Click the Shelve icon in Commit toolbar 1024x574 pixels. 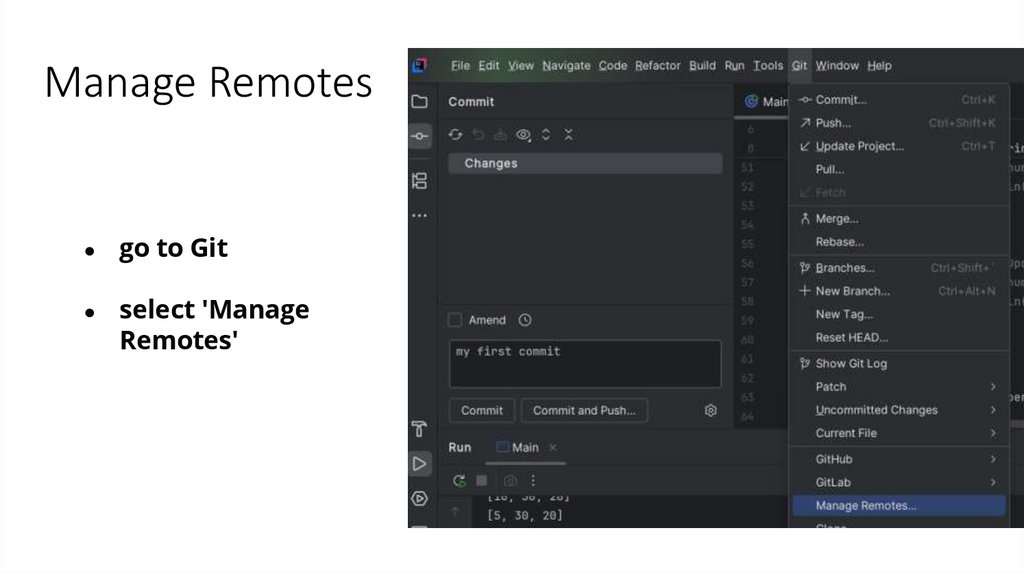(x=500, y=135)
